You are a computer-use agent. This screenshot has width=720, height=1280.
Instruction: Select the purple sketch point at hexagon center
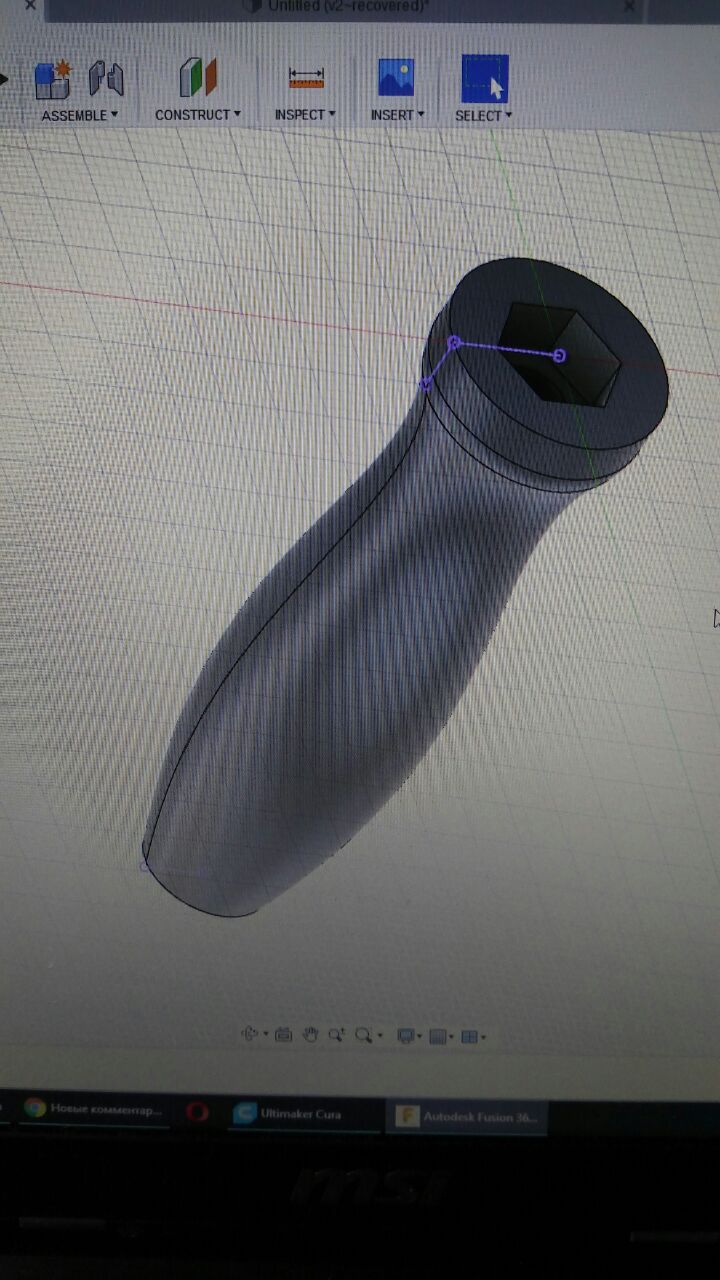tap(560, 355)
